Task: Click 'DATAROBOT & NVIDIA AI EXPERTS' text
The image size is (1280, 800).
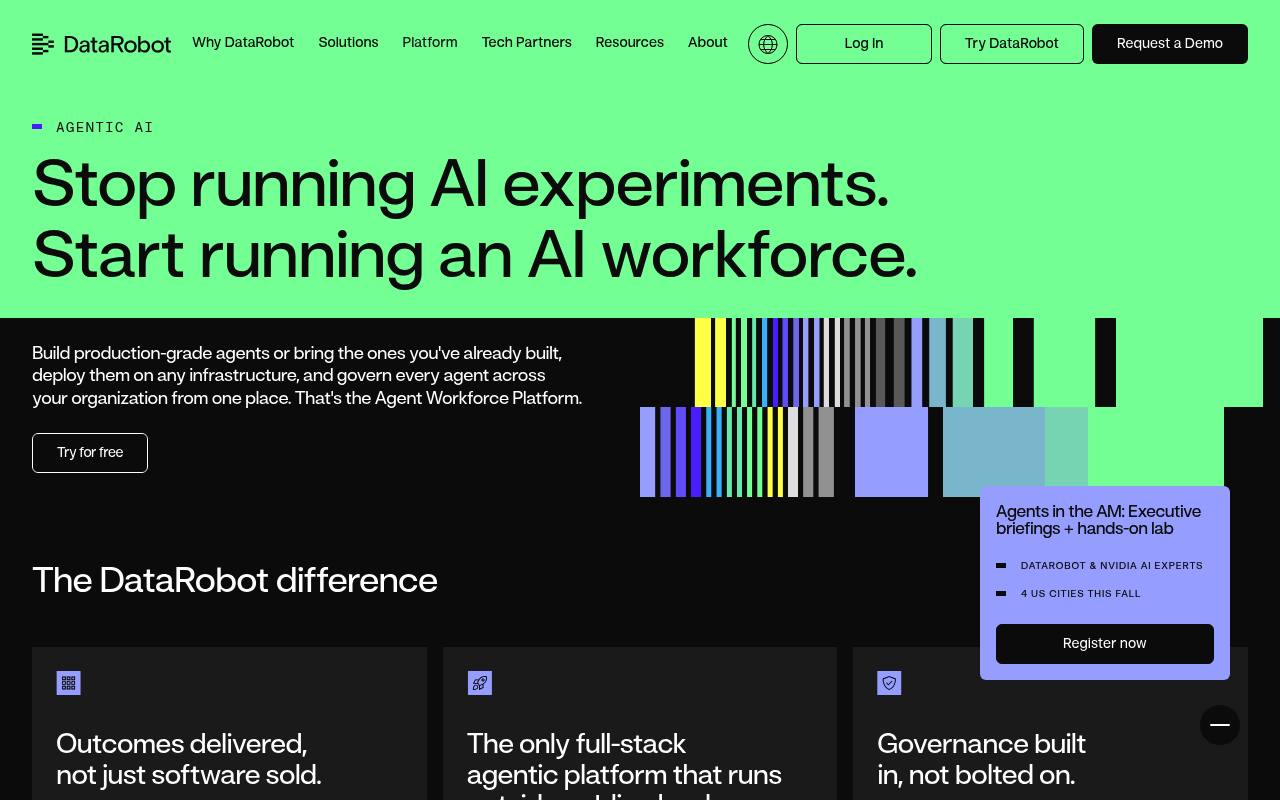Action: pos(1112,566)
